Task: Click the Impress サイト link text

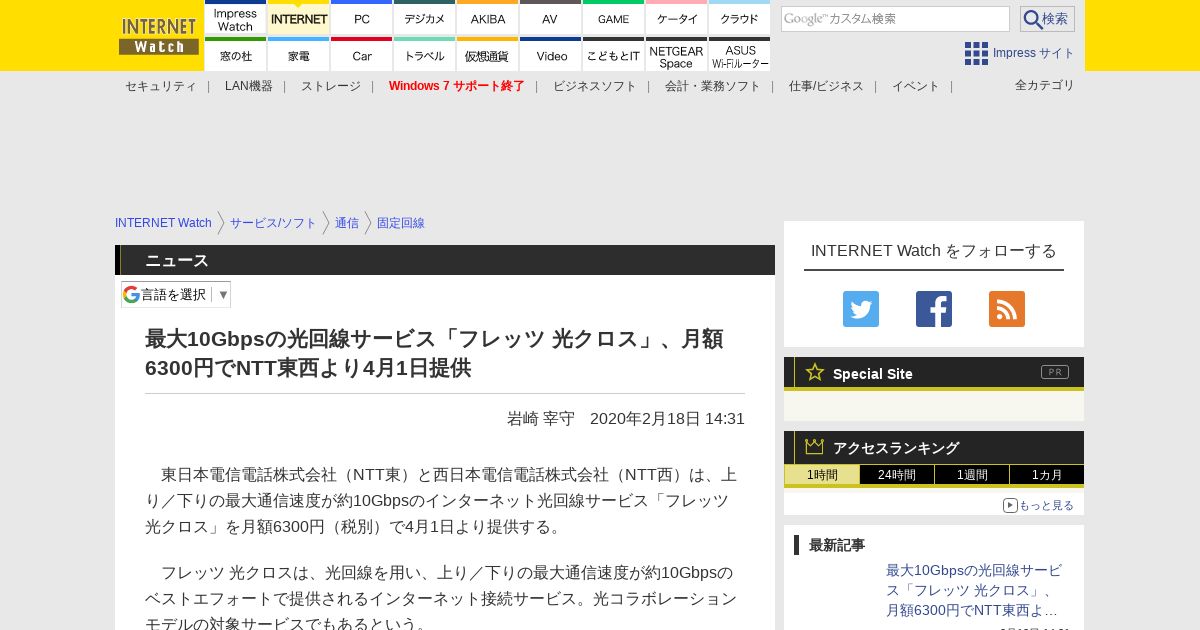Action: [1034, 53]
